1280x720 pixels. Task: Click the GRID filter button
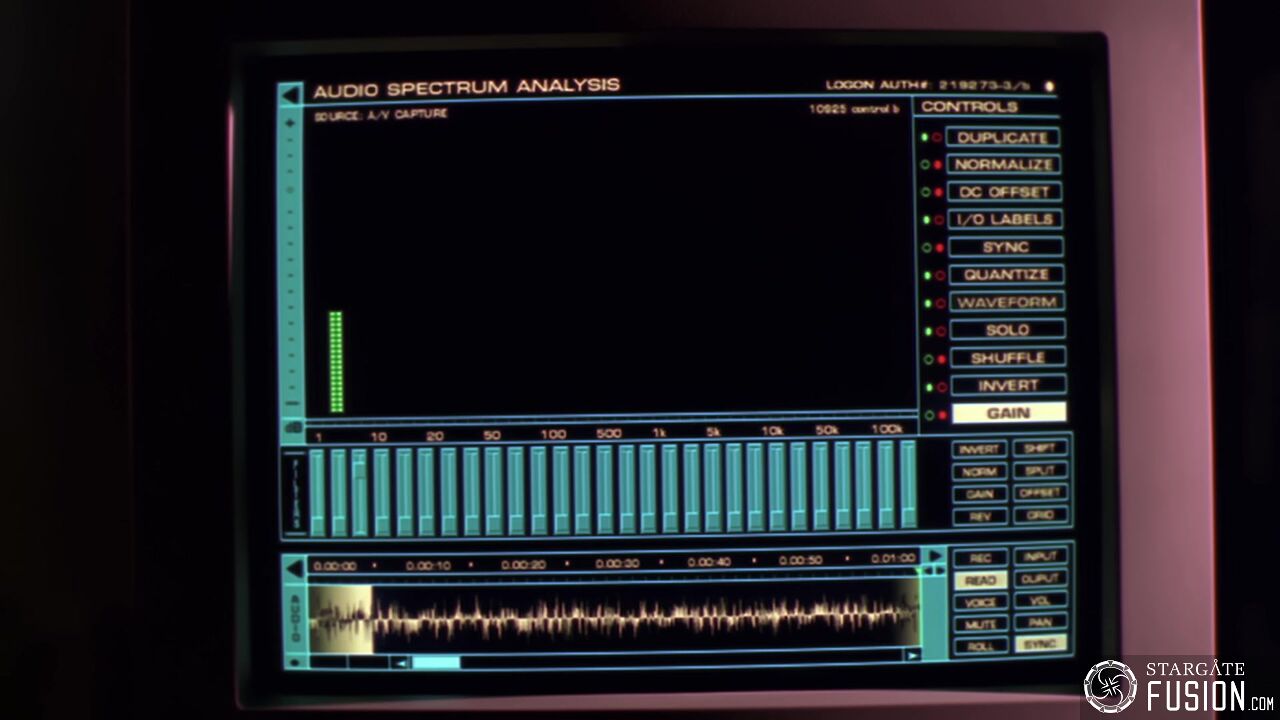(x=1041, y=515)
